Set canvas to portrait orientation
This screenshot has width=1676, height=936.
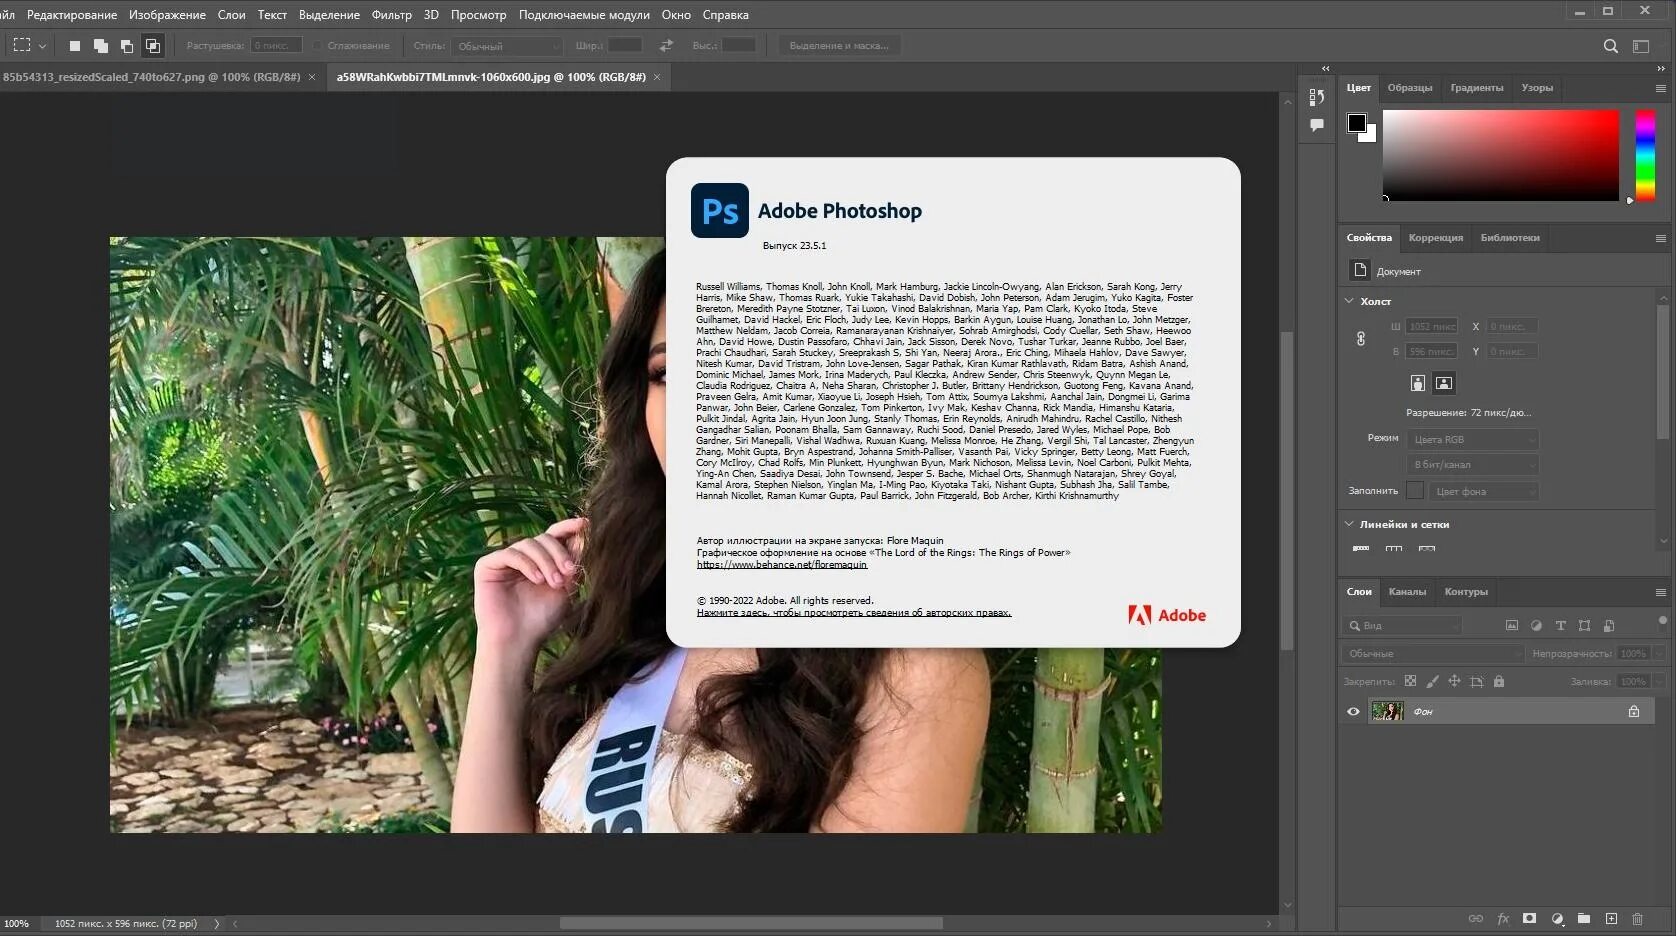click(x=1417, y=383)
